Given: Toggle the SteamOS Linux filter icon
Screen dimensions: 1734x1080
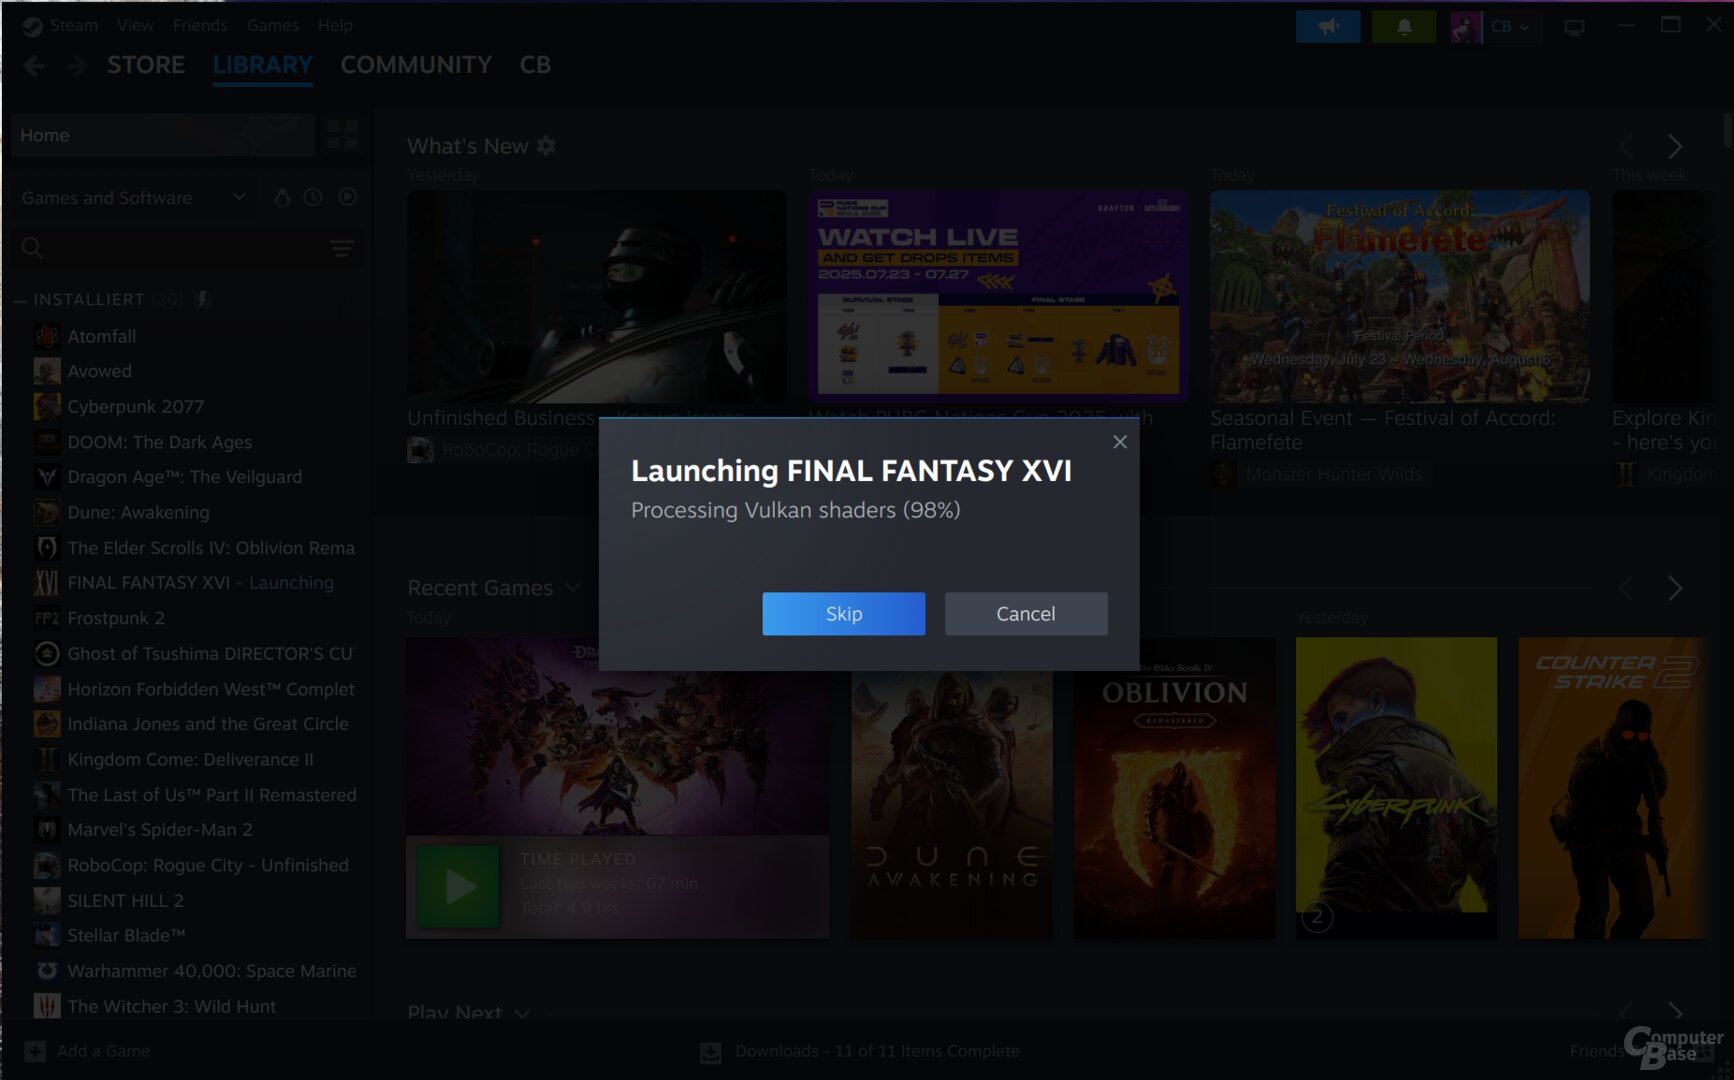Looking at the screenshot, I should [x=282, y=198].
